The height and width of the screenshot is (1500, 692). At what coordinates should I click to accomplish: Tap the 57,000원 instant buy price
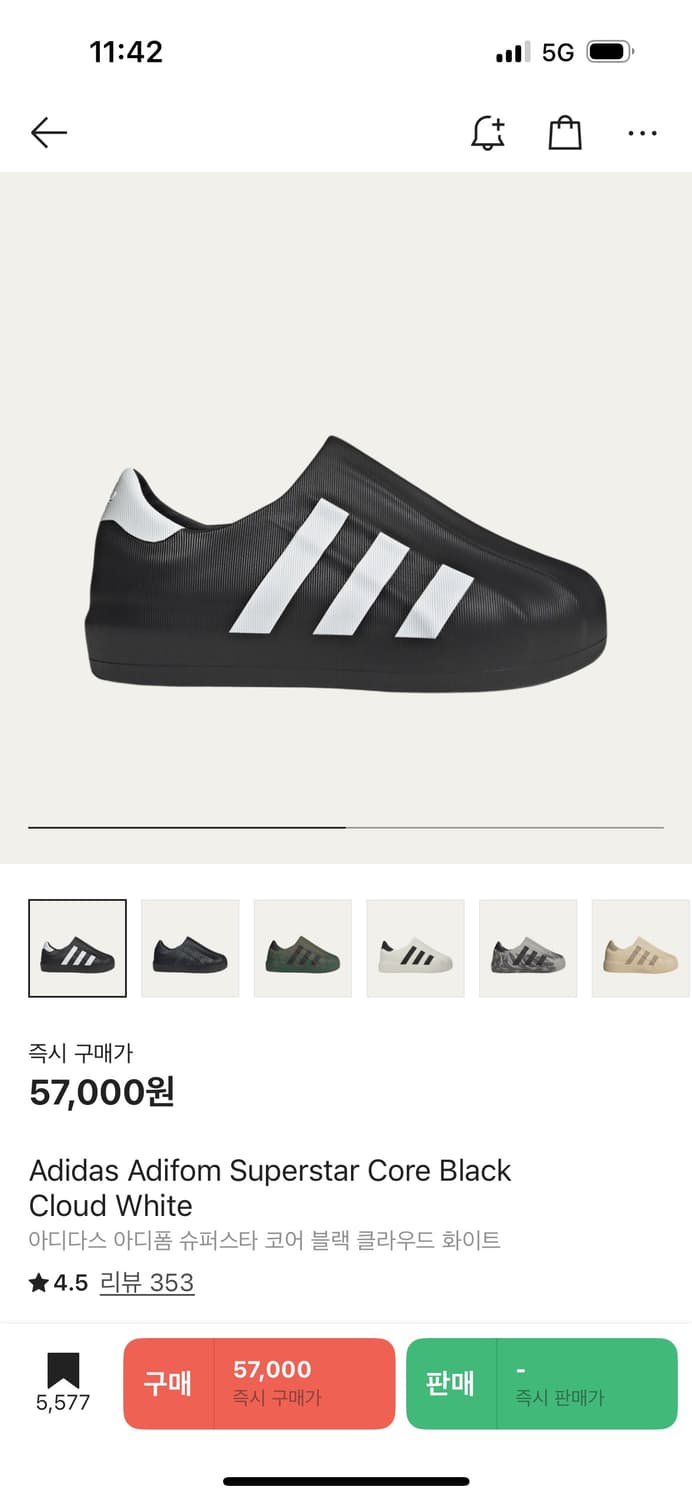tap(102, 1092)
